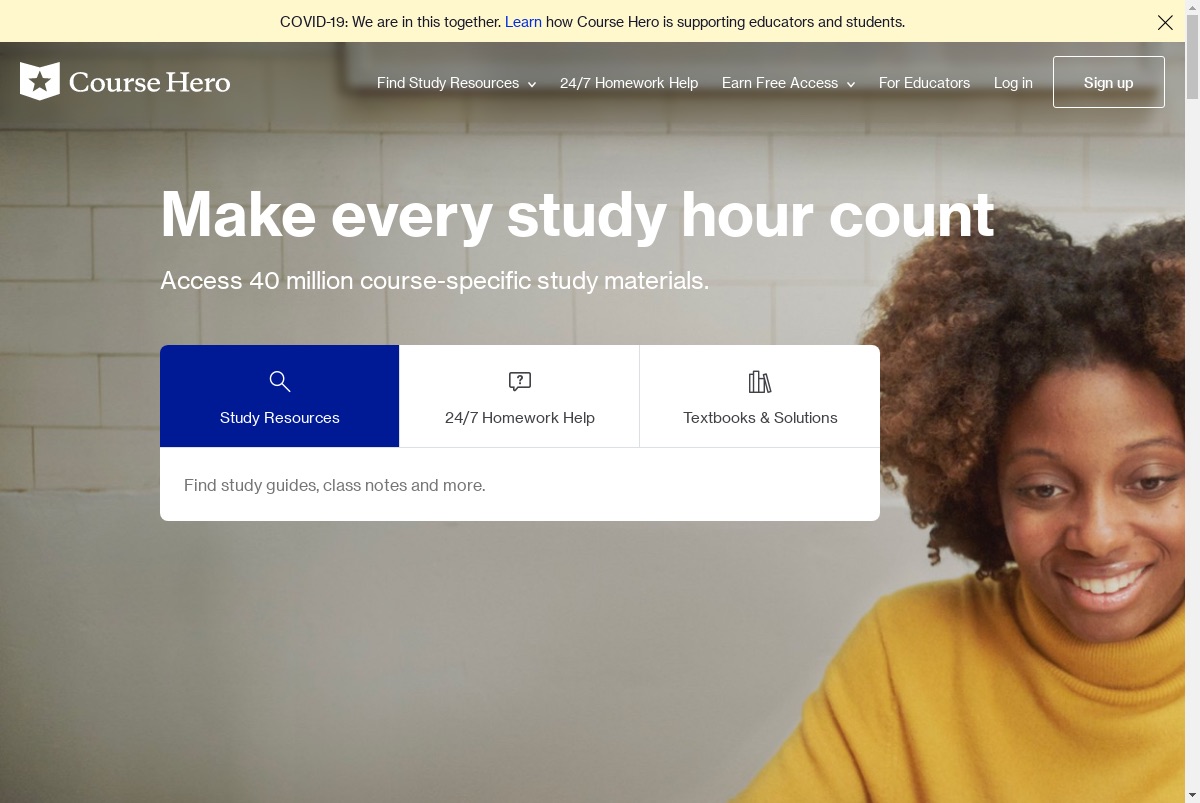Image resolution: width=1200 pixels, height=803 pixels.
Task: Switch to the 24/7 Homework Help tab
Action: point(520,396)
